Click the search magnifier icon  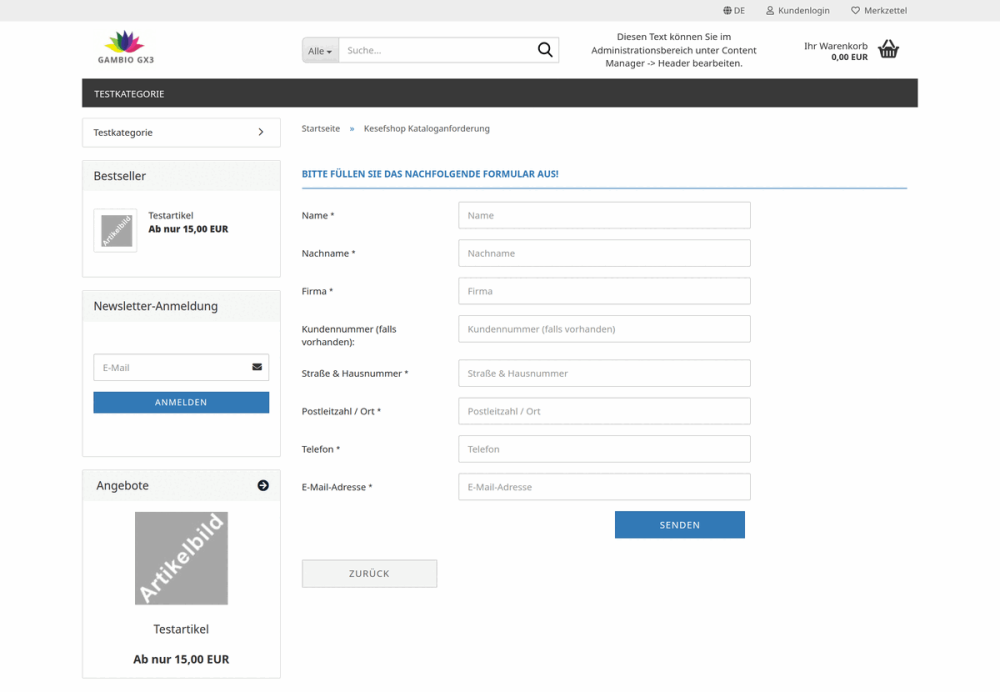tap(545, 50)
